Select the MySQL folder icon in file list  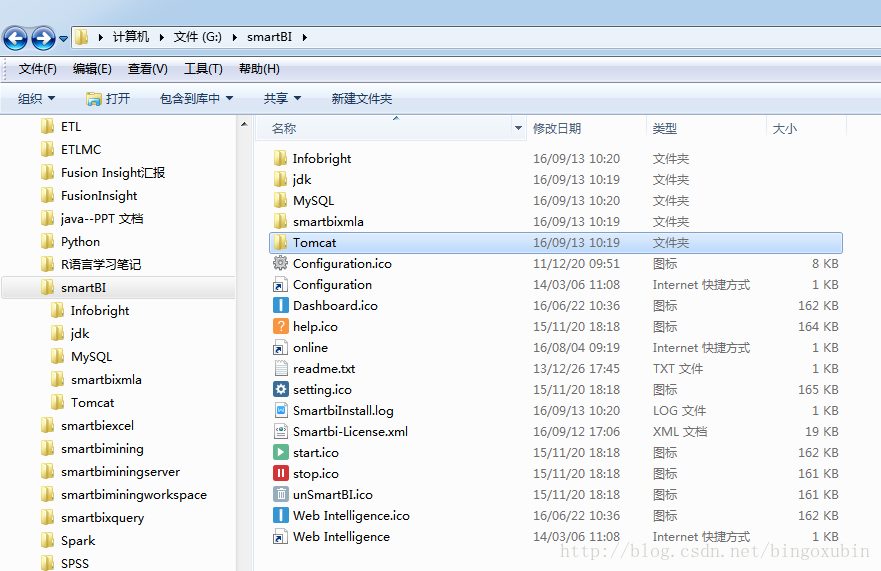tap(280, 201)
